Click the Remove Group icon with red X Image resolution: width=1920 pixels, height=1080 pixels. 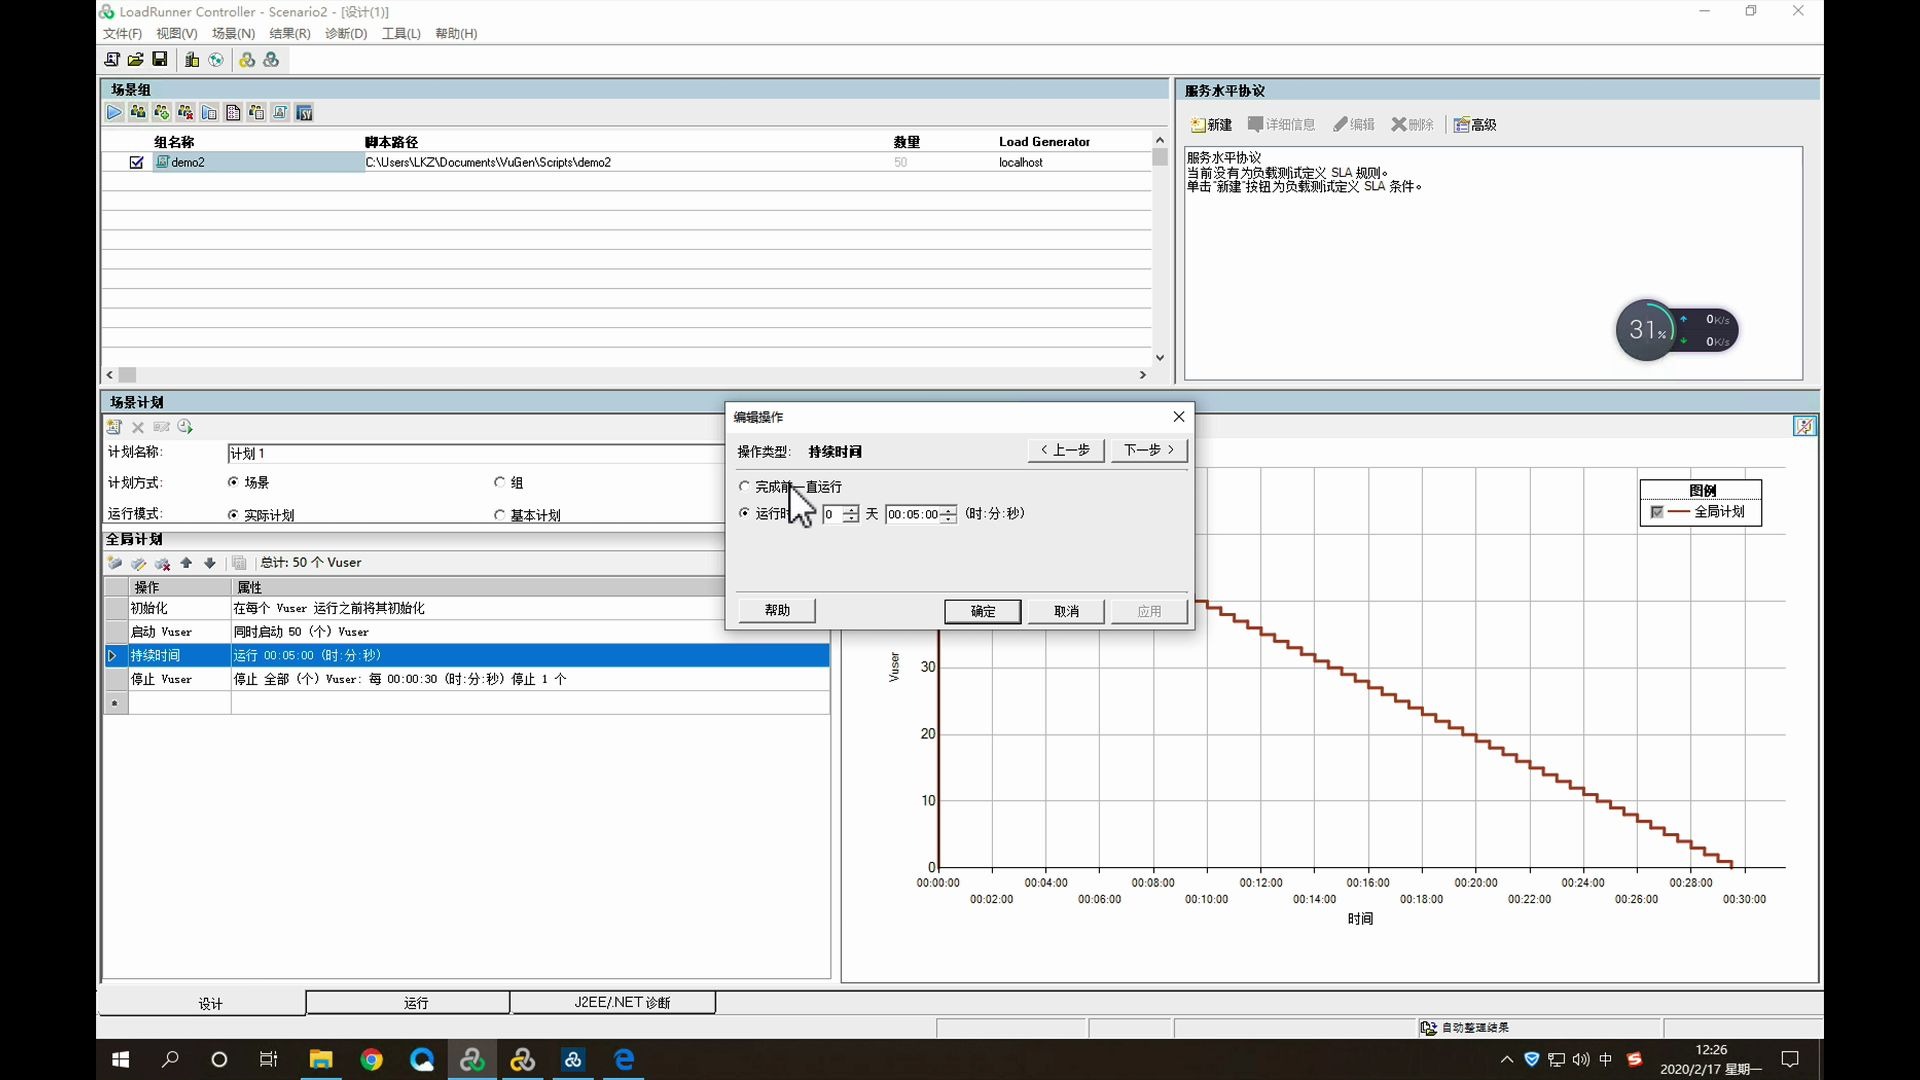(x=185, y=113)
